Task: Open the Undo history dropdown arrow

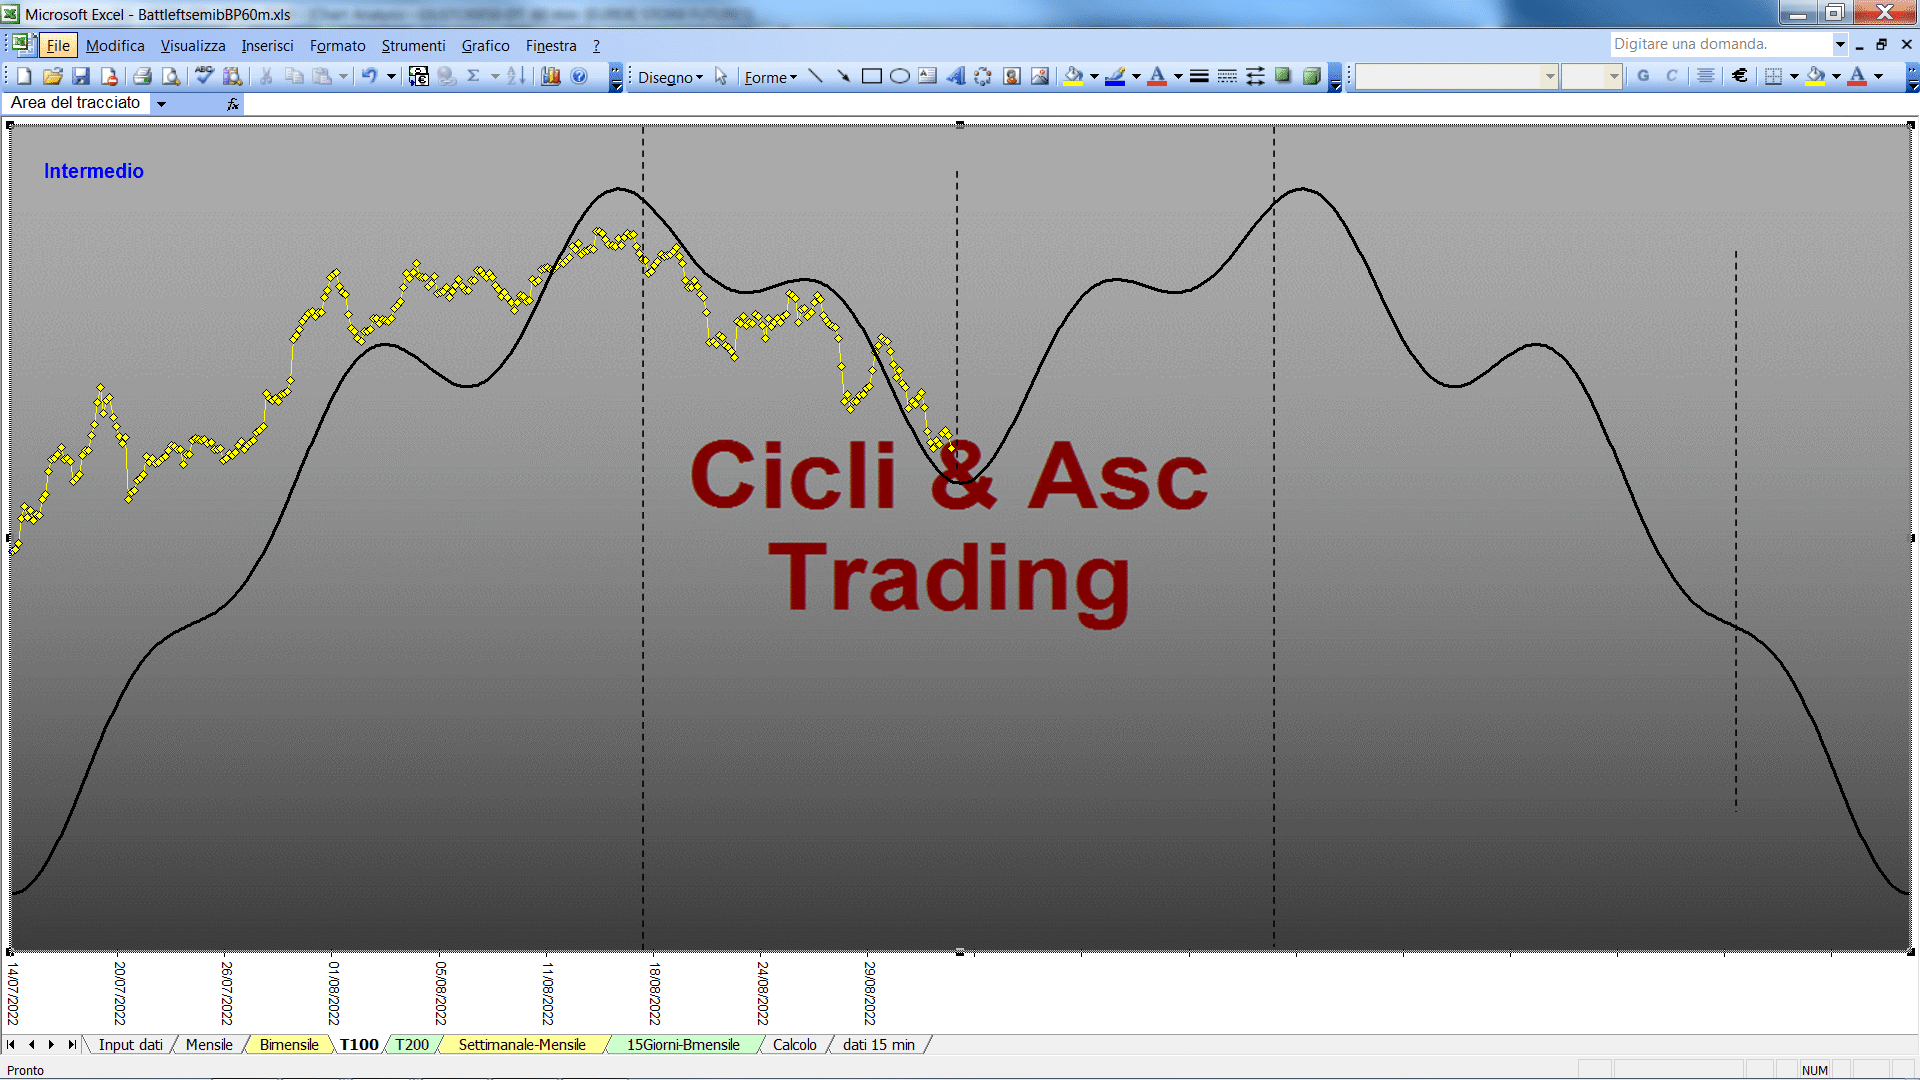Action: click(391, 76)
